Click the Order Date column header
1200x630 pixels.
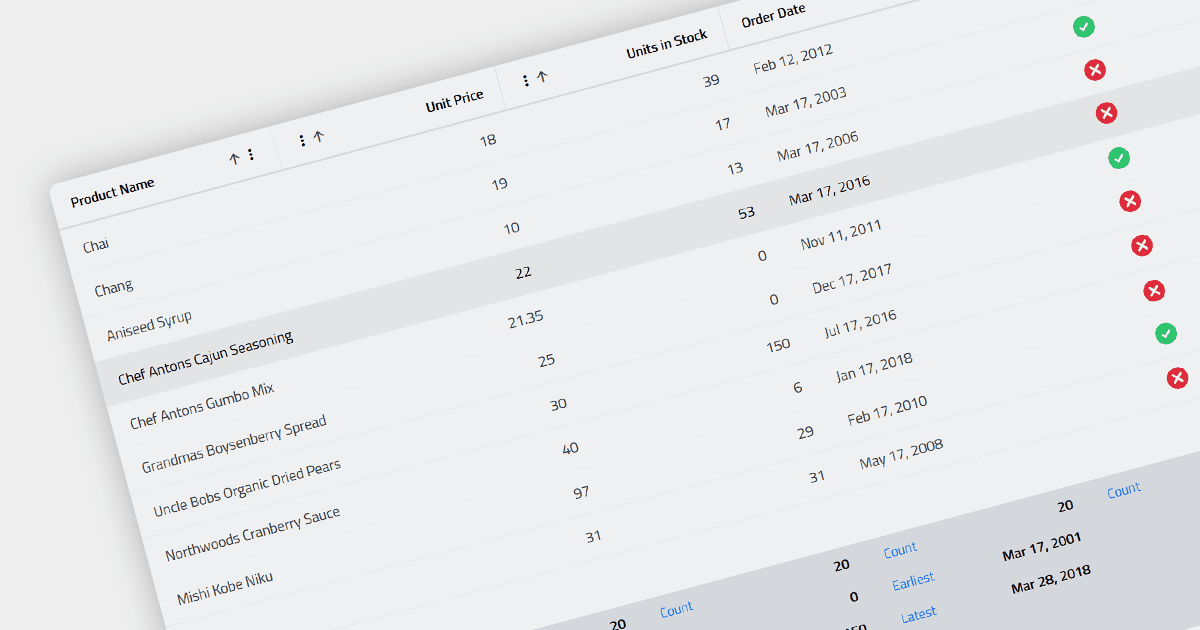point(773,16)
